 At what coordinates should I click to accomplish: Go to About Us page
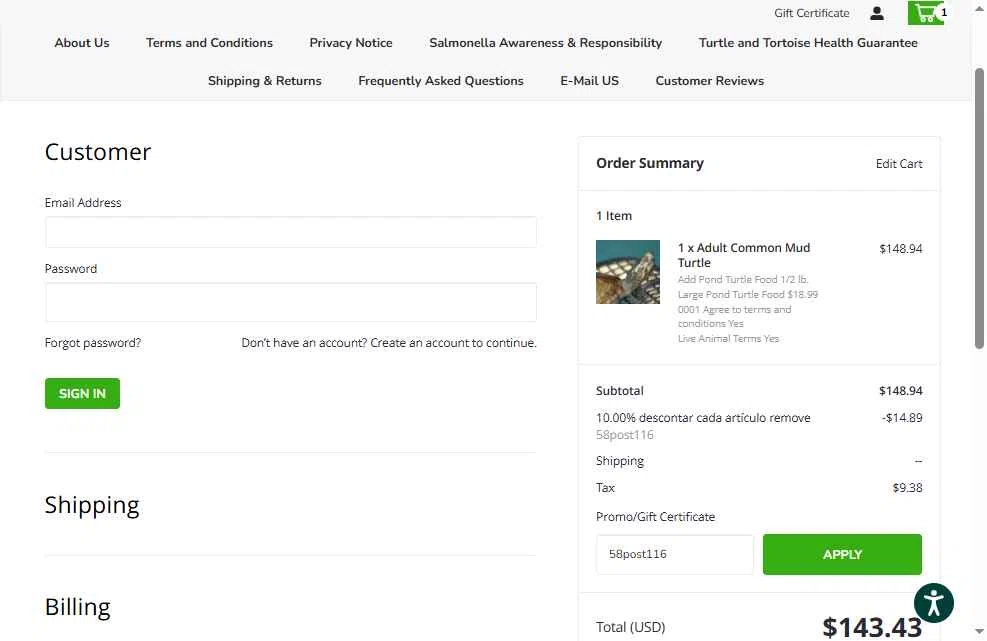[x=82, y=43]
